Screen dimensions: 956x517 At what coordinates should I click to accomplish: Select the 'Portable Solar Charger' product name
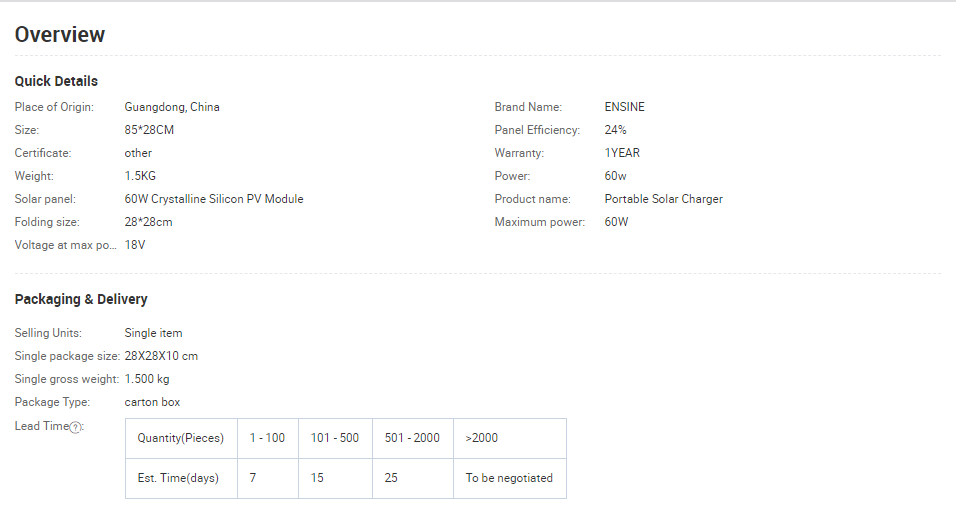point(663,199)
